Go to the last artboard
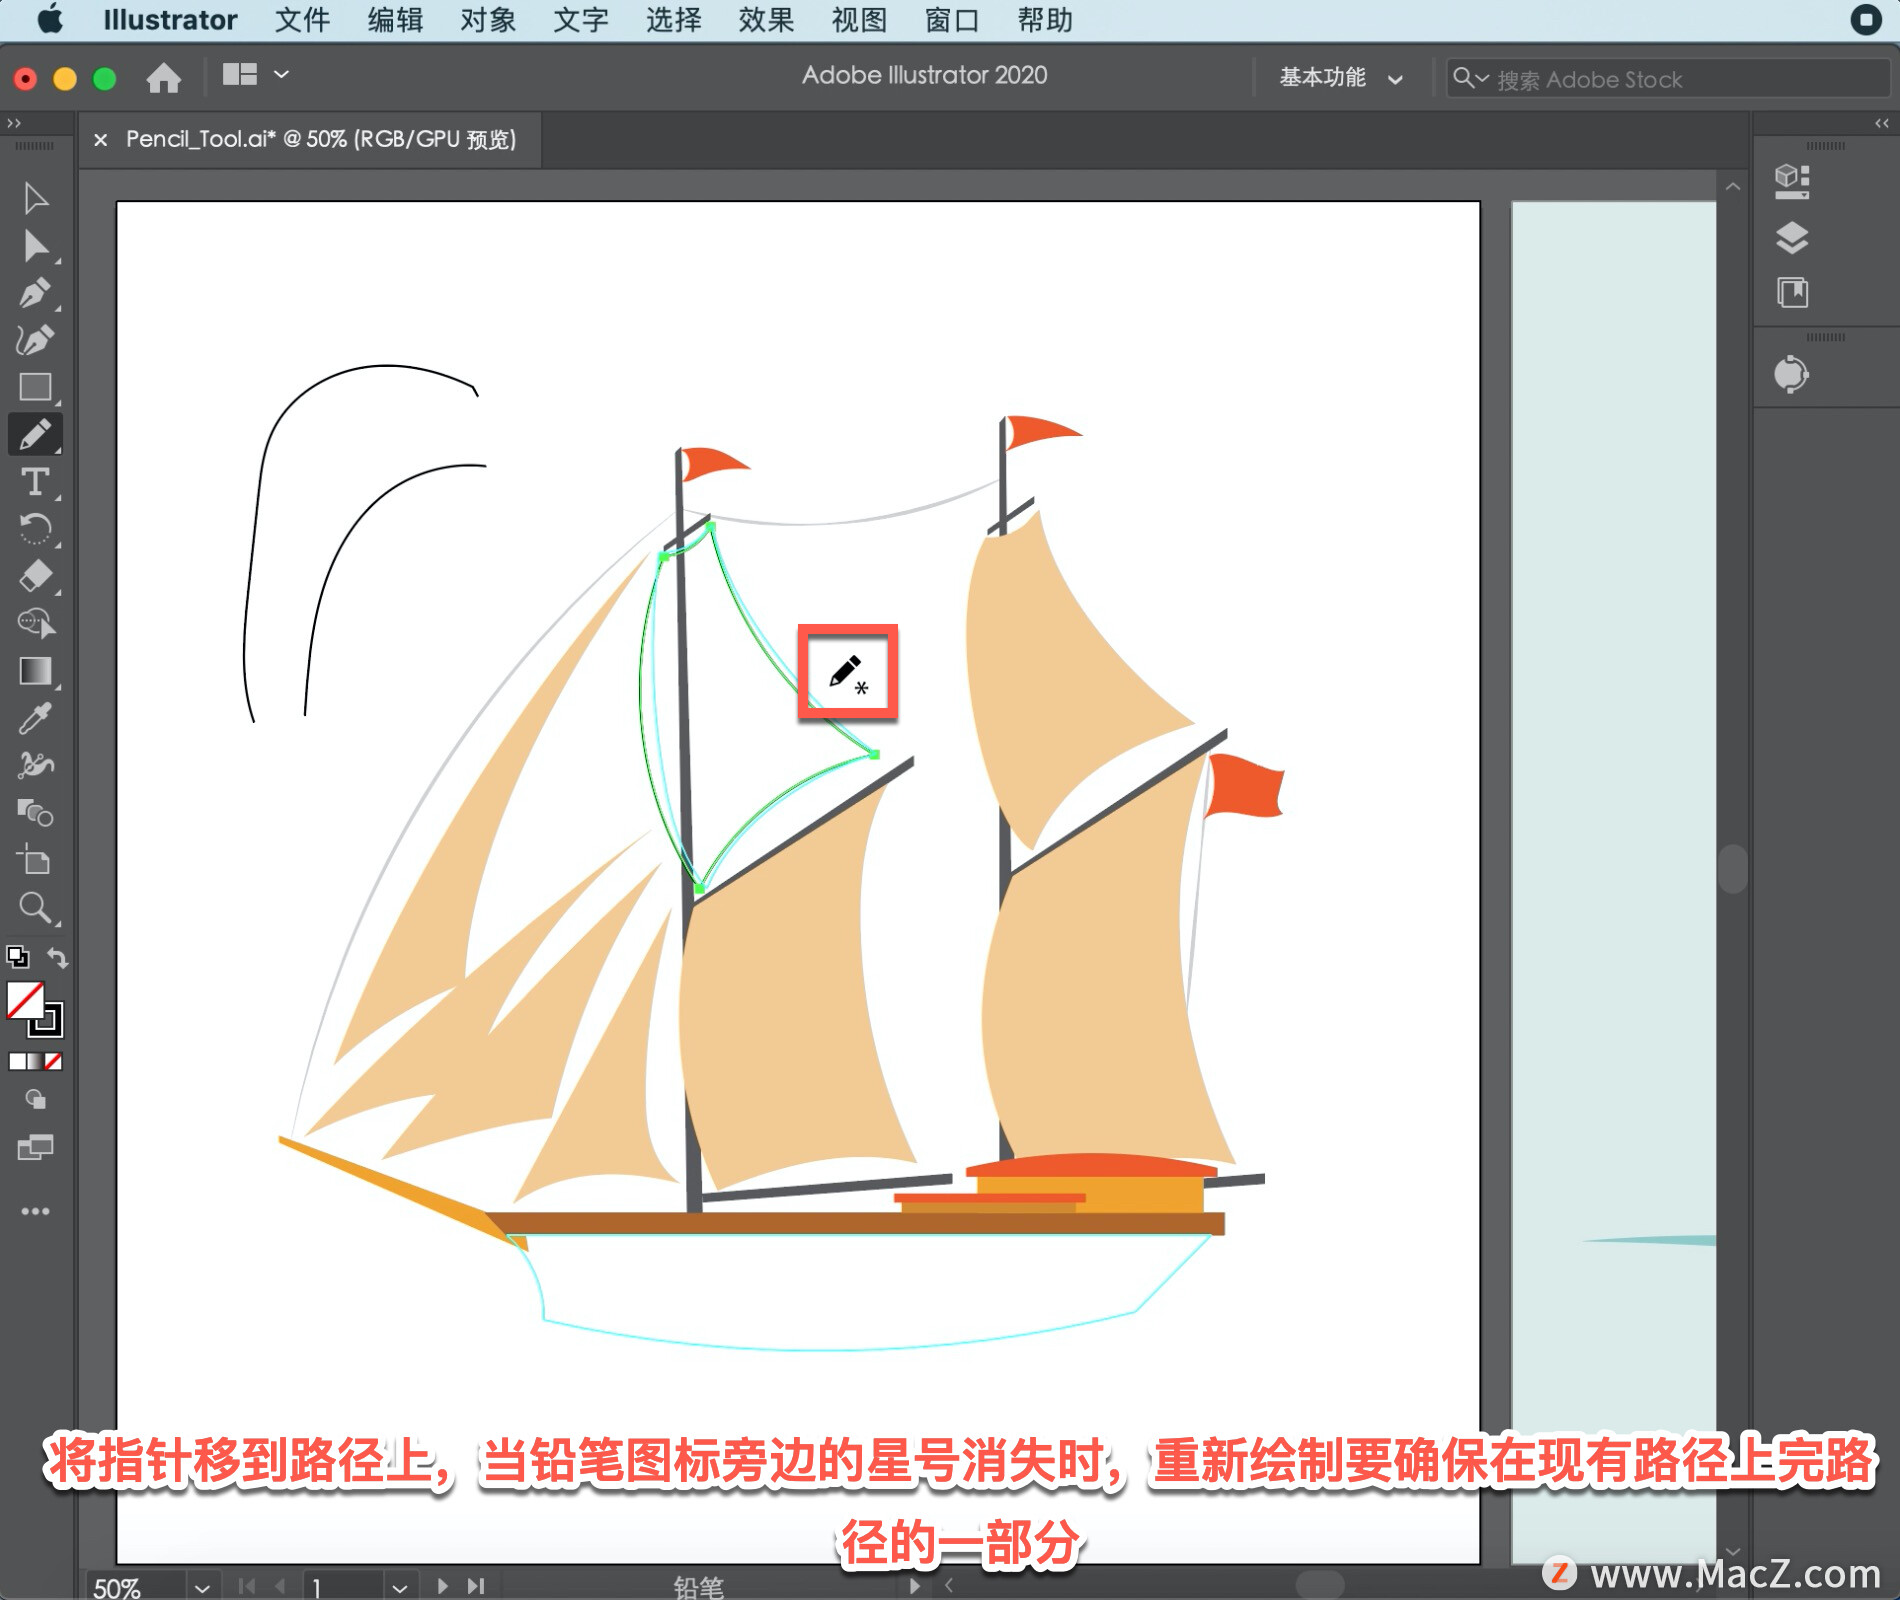This screenshot has height=1600, width=1900. [x=476, y=1586]
